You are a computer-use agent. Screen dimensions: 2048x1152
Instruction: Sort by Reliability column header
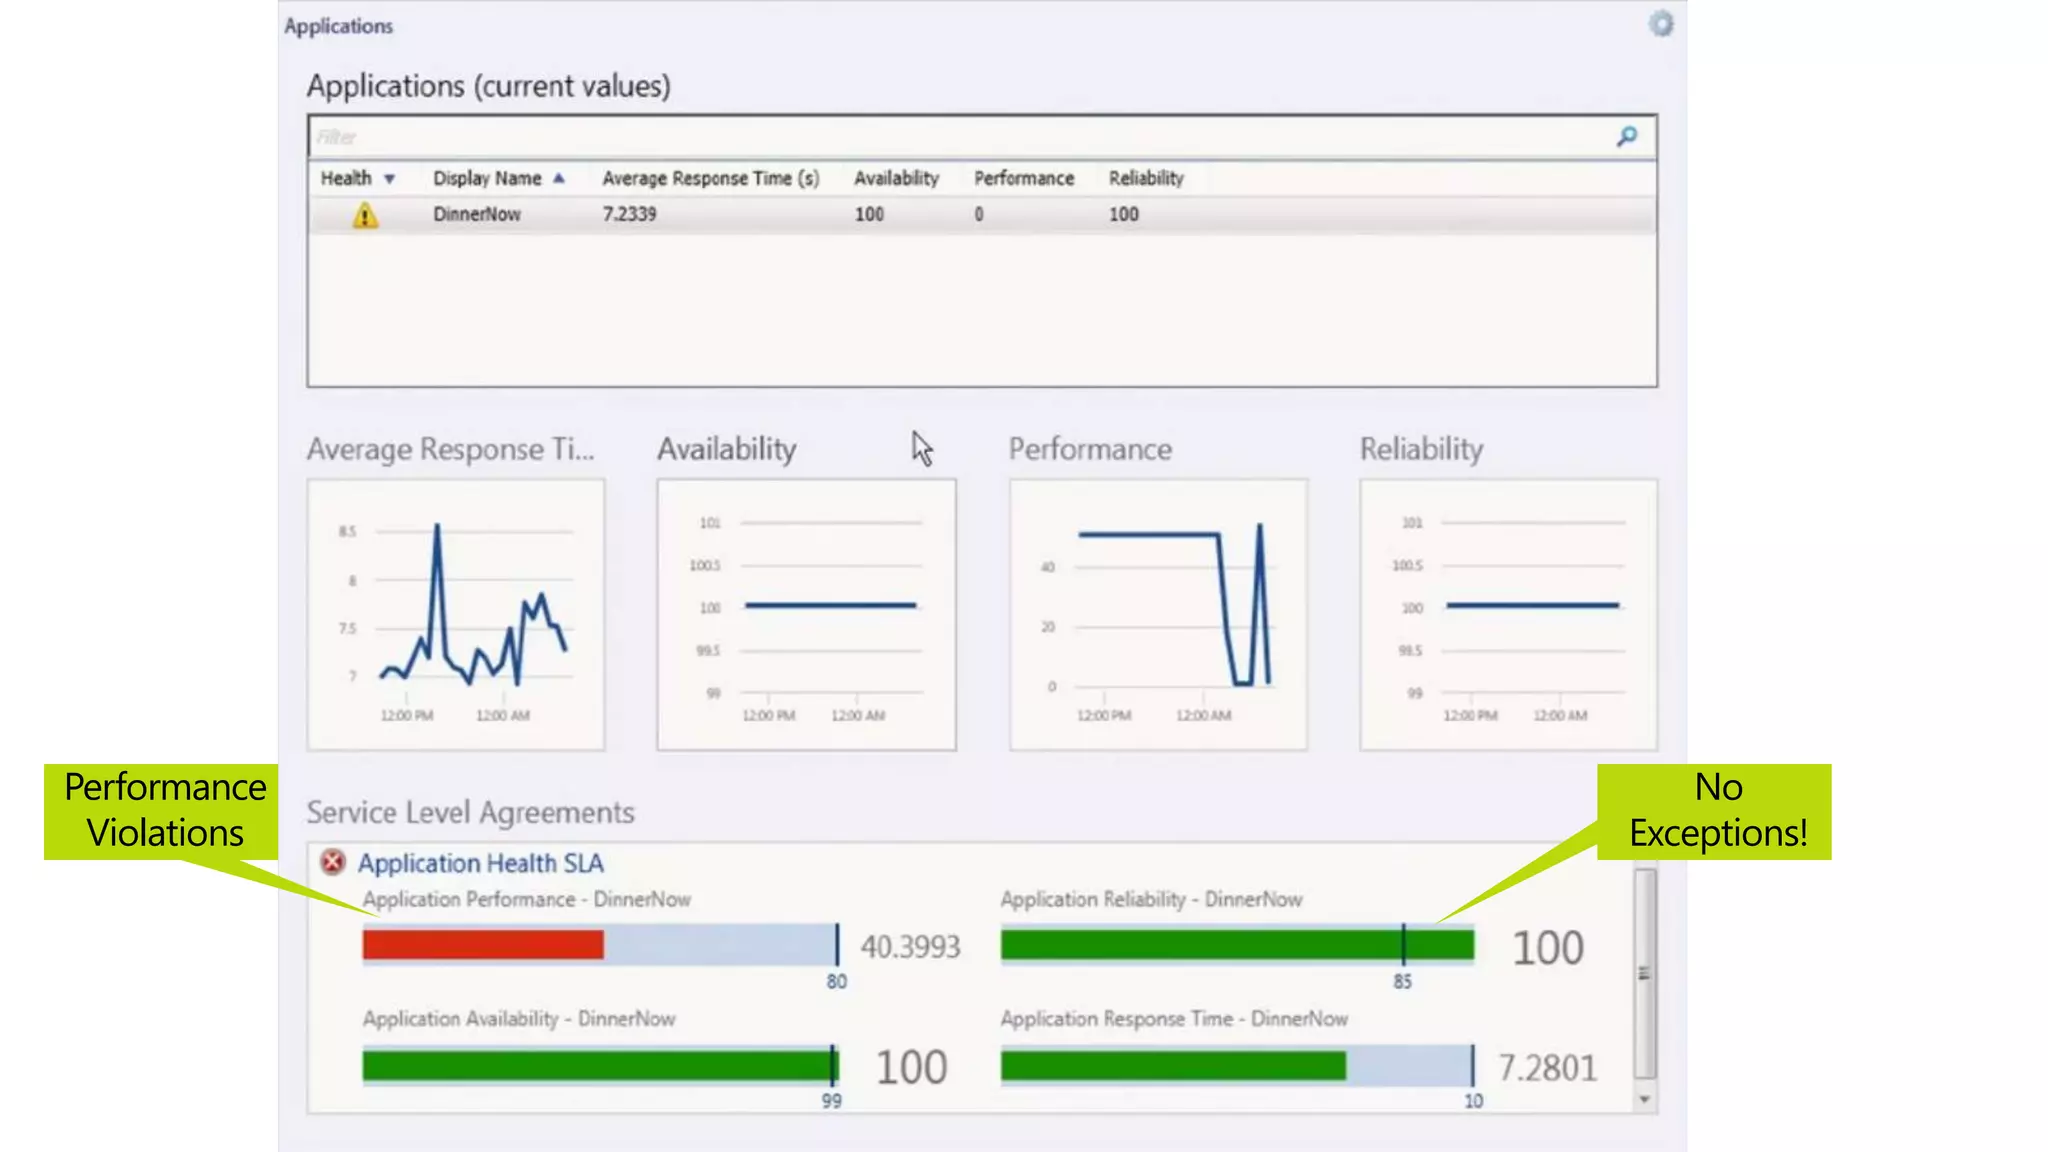1146,178
